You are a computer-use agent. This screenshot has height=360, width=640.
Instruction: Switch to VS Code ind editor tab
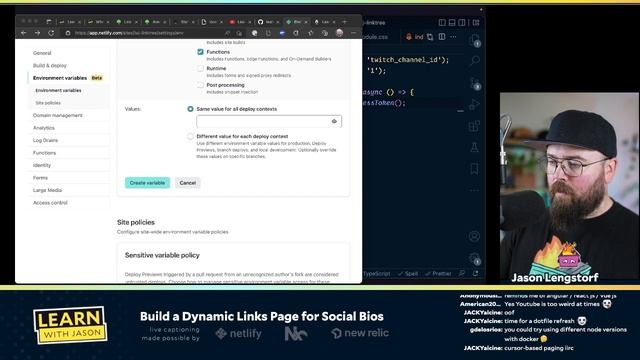point(415,37)
